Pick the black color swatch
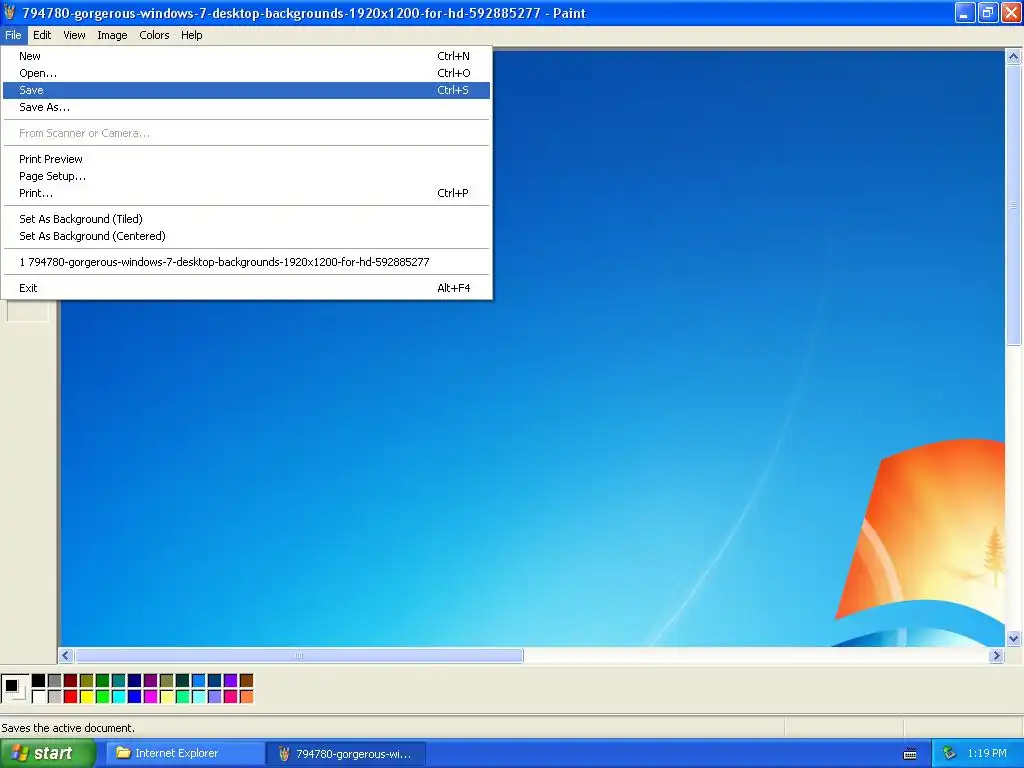 pos(39,681)
